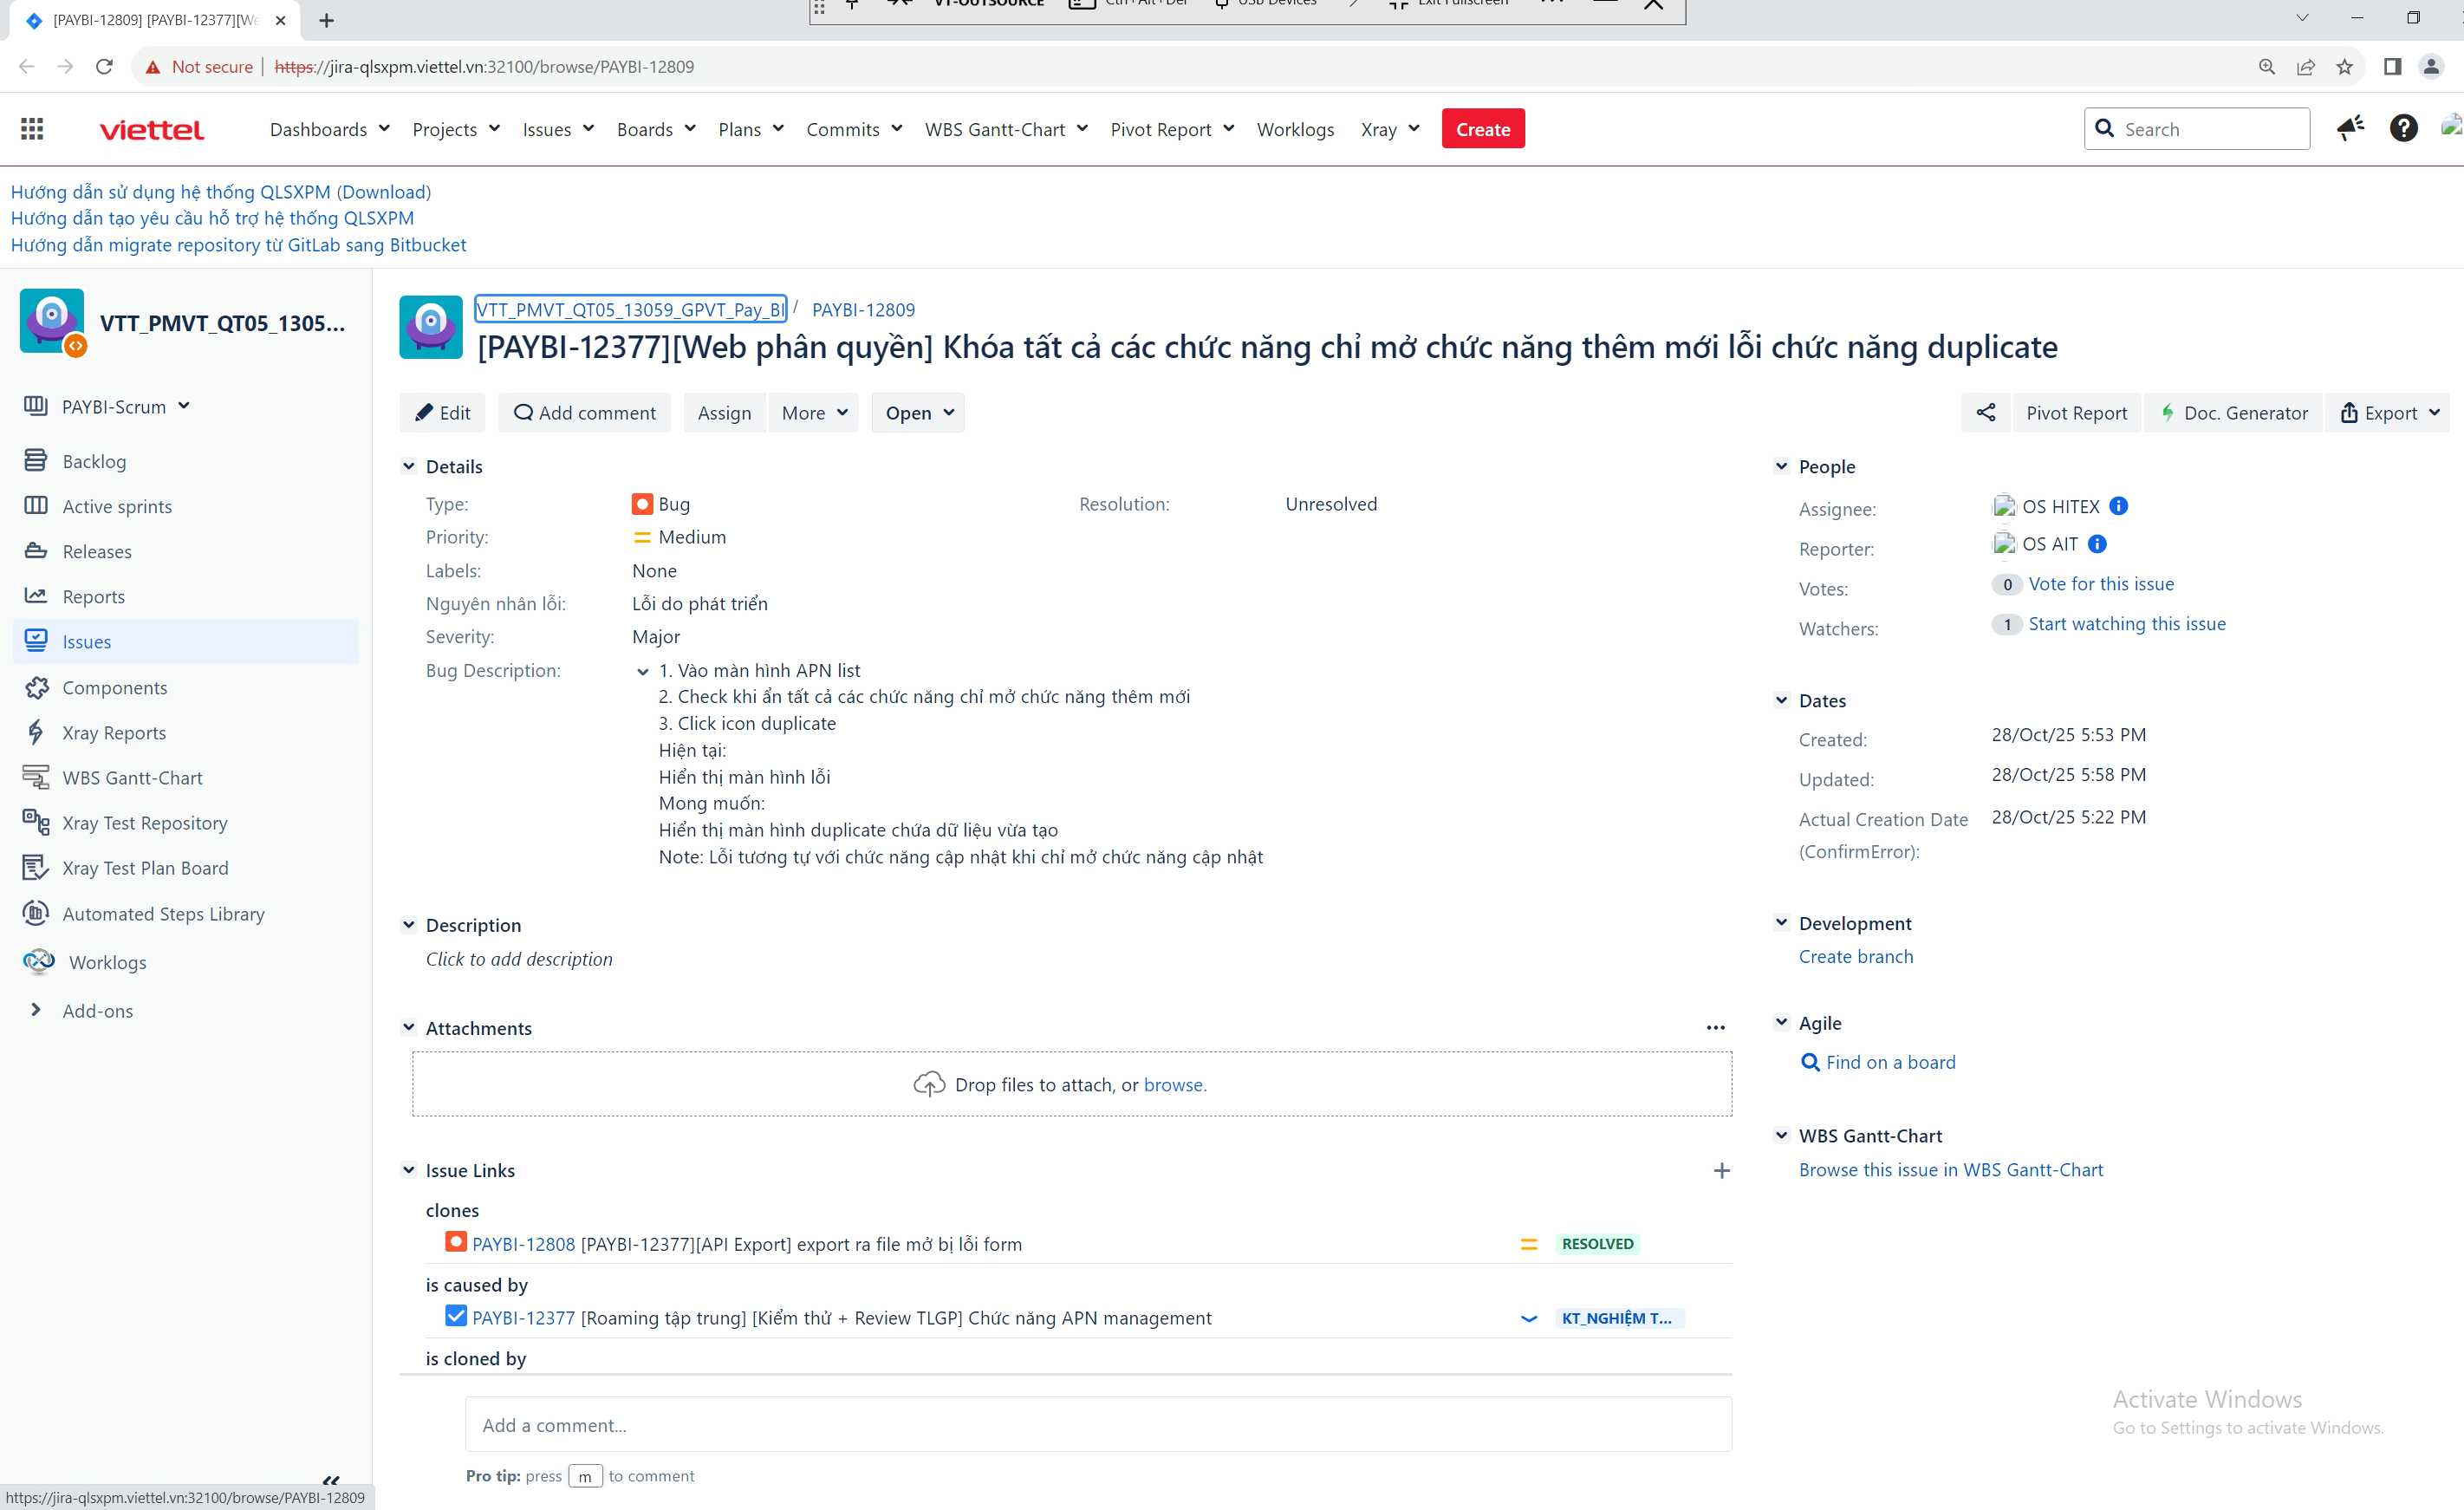Add an issue link plus icon
The height and width of the screenshot is (1510, 2464).
(x=1721, y=1170)
